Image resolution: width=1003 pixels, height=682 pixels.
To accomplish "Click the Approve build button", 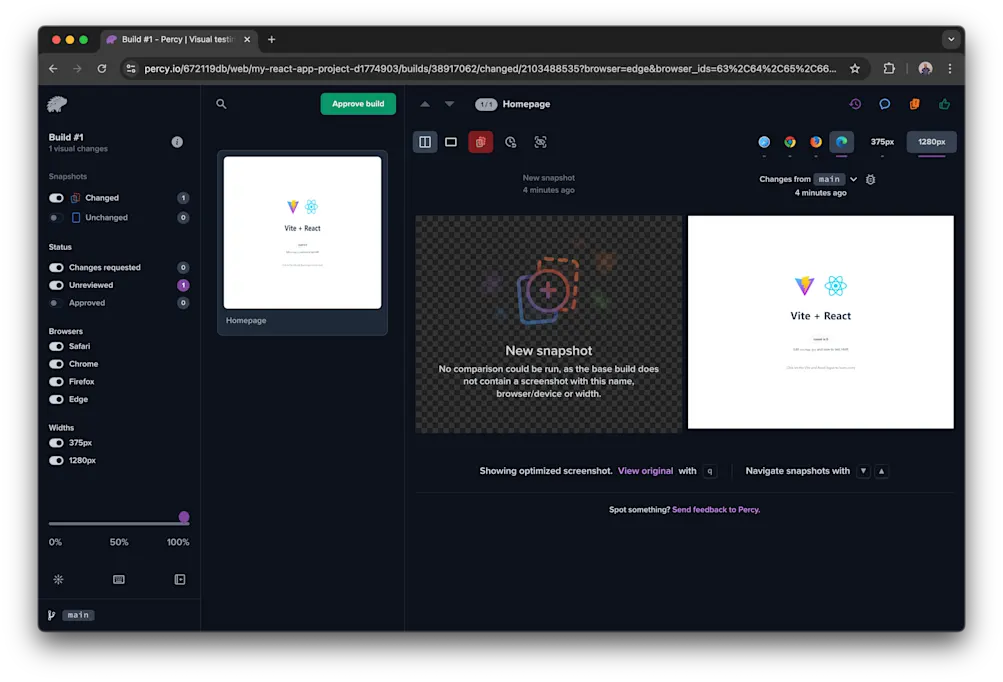I will click(357, 103).
